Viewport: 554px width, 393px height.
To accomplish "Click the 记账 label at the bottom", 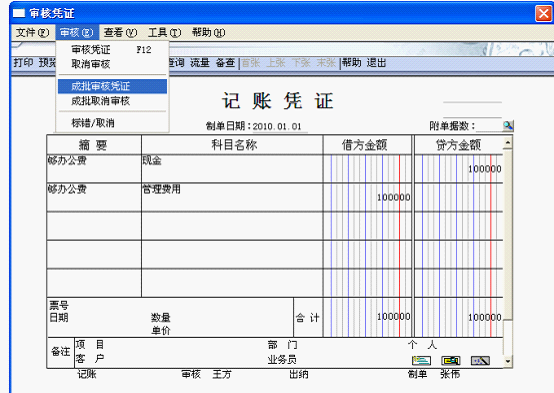I will [87, 374].
